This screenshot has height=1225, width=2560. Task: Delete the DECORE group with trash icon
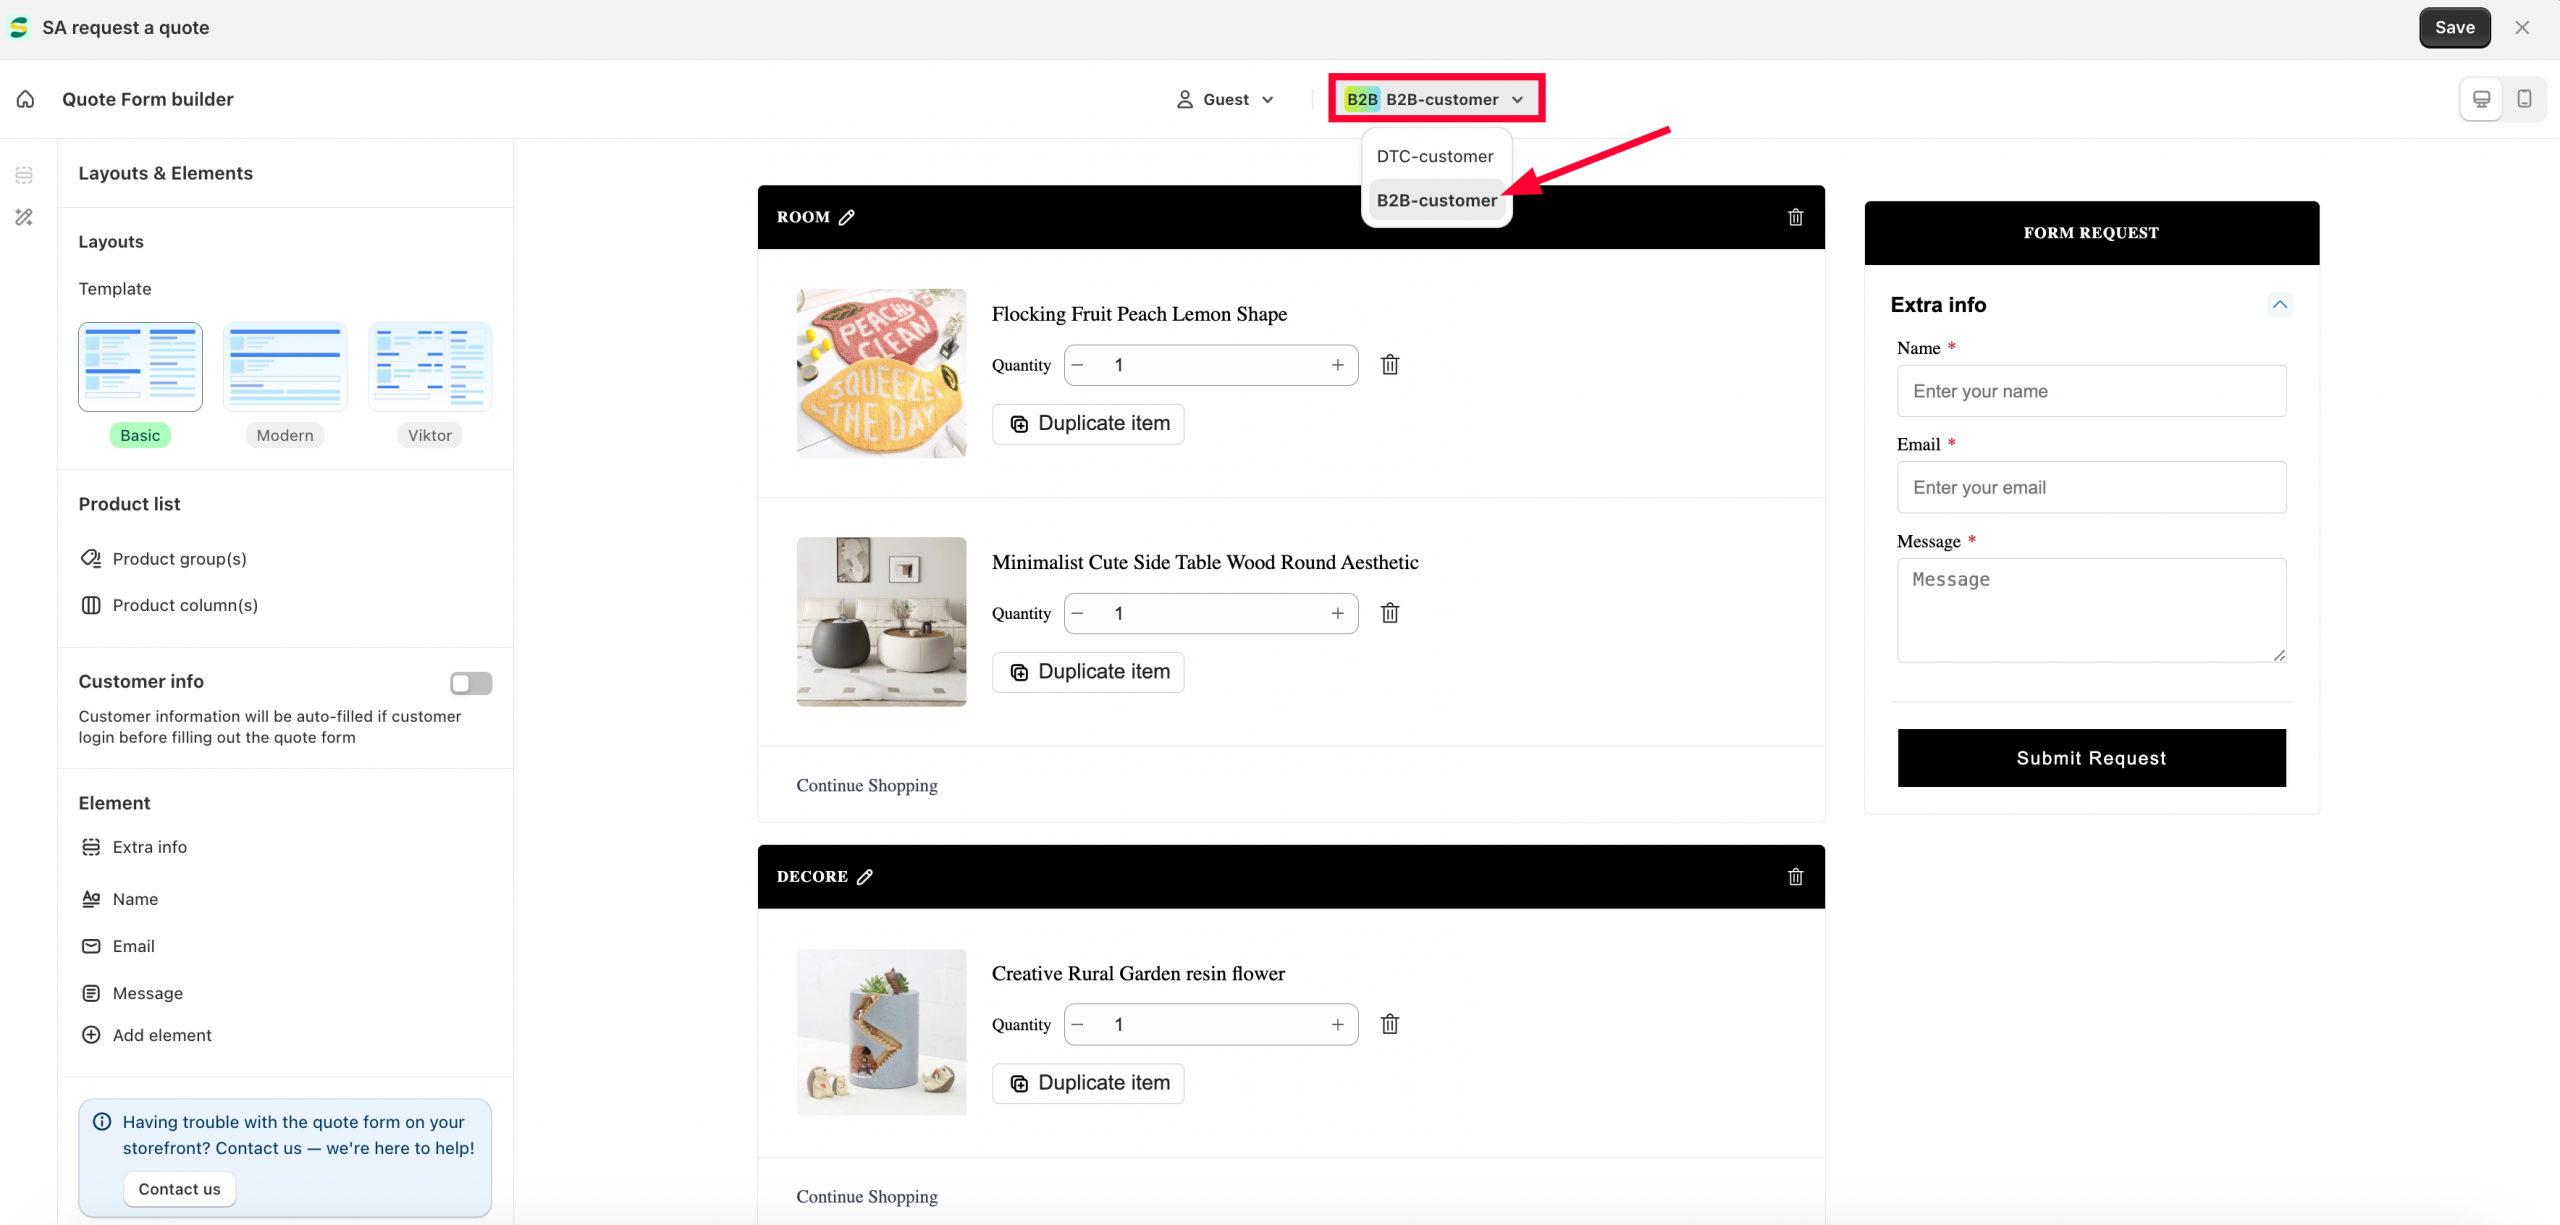1795,877
